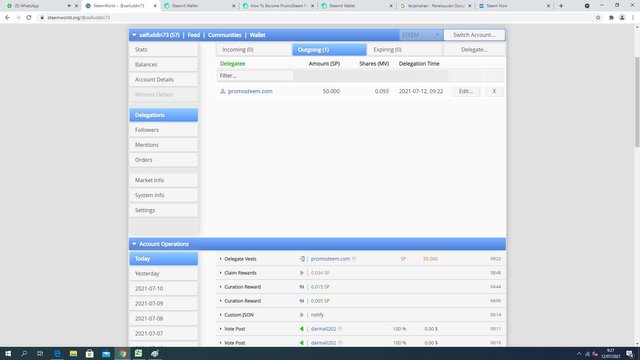Open the Account Details section

[164, 80]
